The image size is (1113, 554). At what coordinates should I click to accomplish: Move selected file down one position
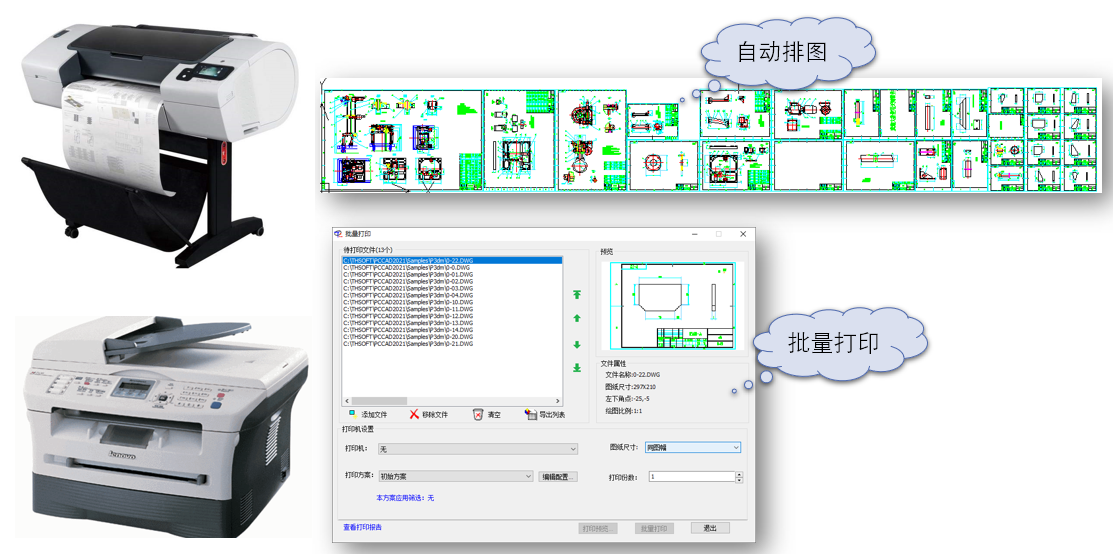(577, 344)
